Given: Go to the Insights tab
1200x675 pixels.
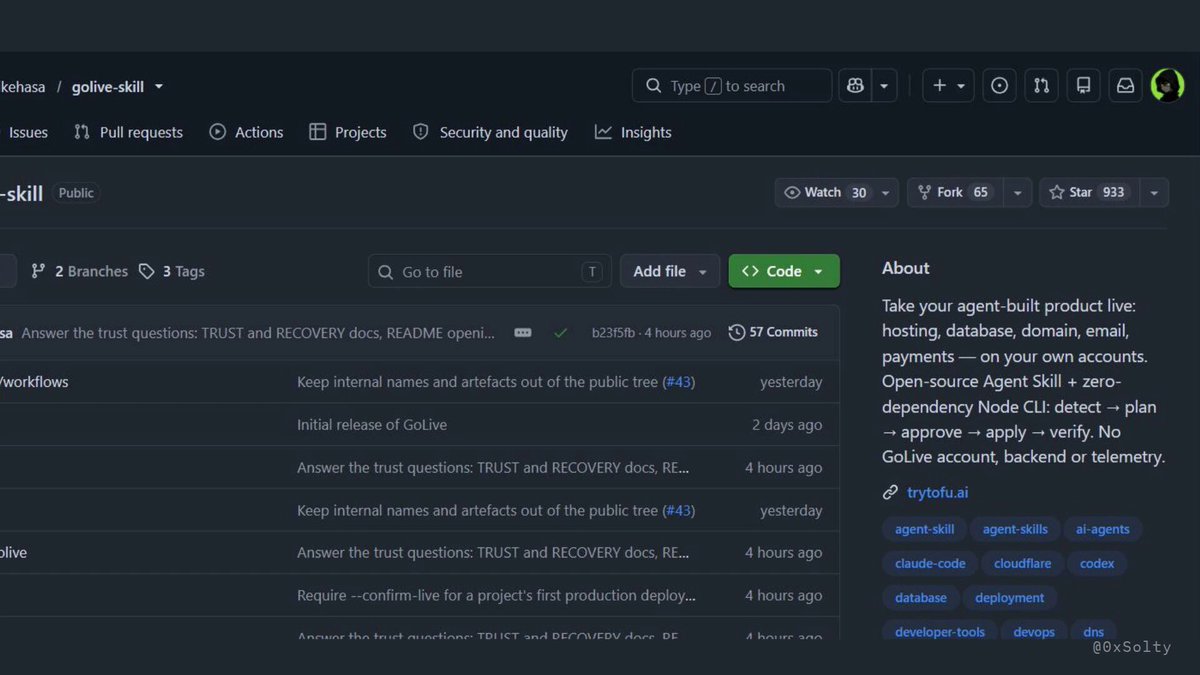Looking at the screenshot, I should tap(633, 132).
